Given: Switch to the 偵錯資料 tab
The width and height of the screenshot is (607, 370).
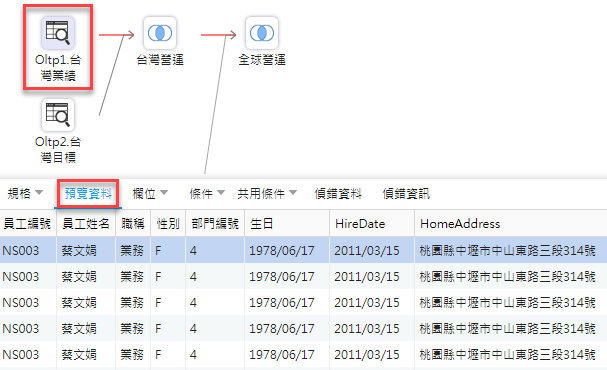Looking at the screenshot, I should (x=338, y=193).
